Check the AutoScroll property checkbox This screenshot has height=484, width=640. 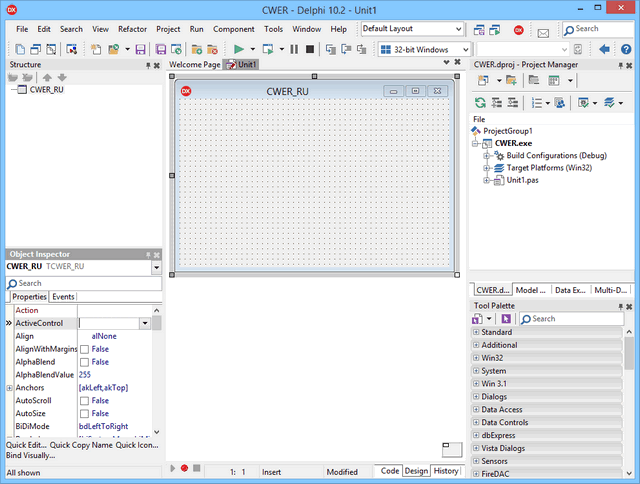(84, 400)
